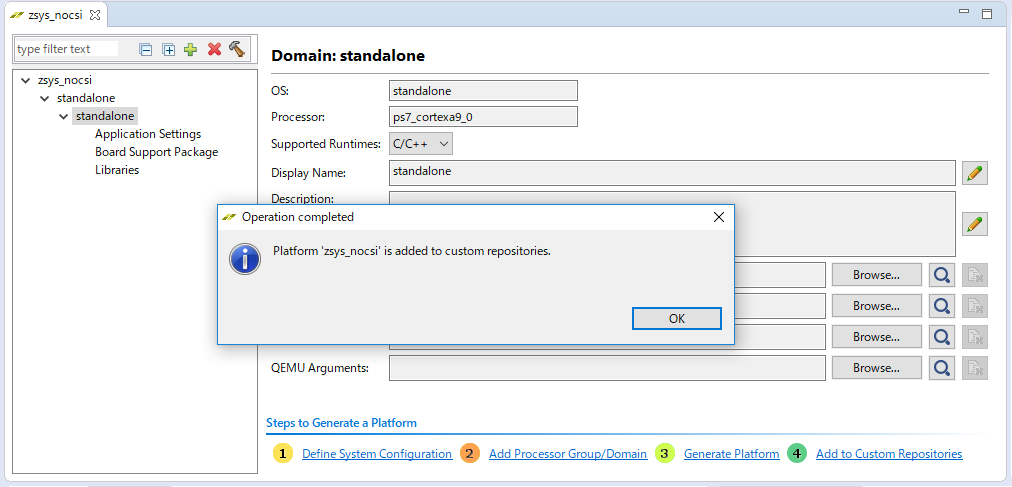Open the Supported Runtimes C/C++ dropdown
The image size is (1012, 487).
pyautogui.click(x=421, y=144)
